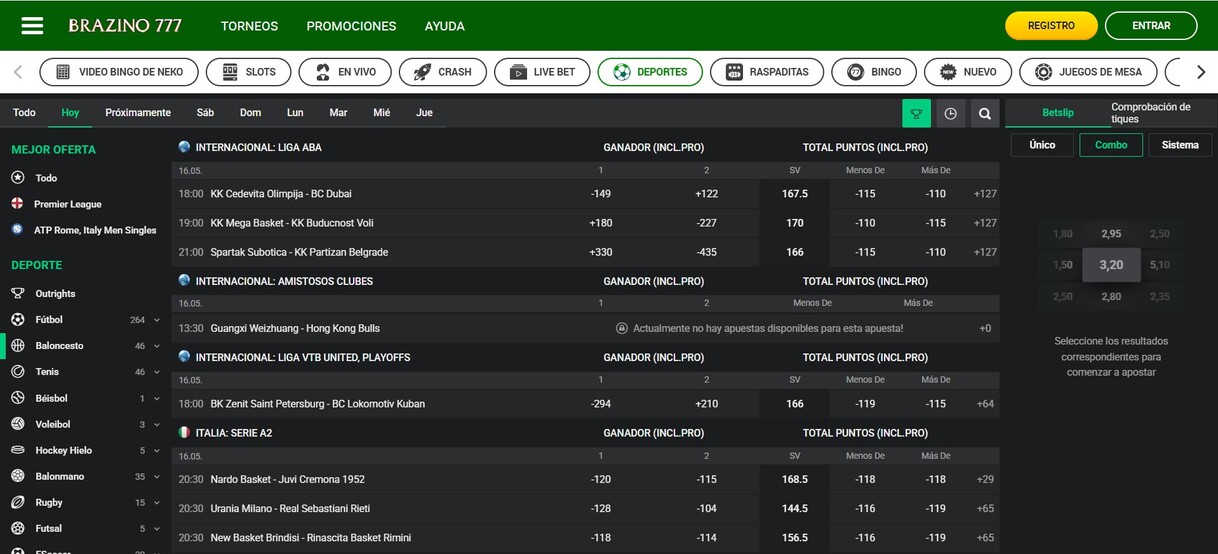Open Live Bet category
Viewport: 1218px width, 554px height.
pyautogui.click(x=542, y=72)
